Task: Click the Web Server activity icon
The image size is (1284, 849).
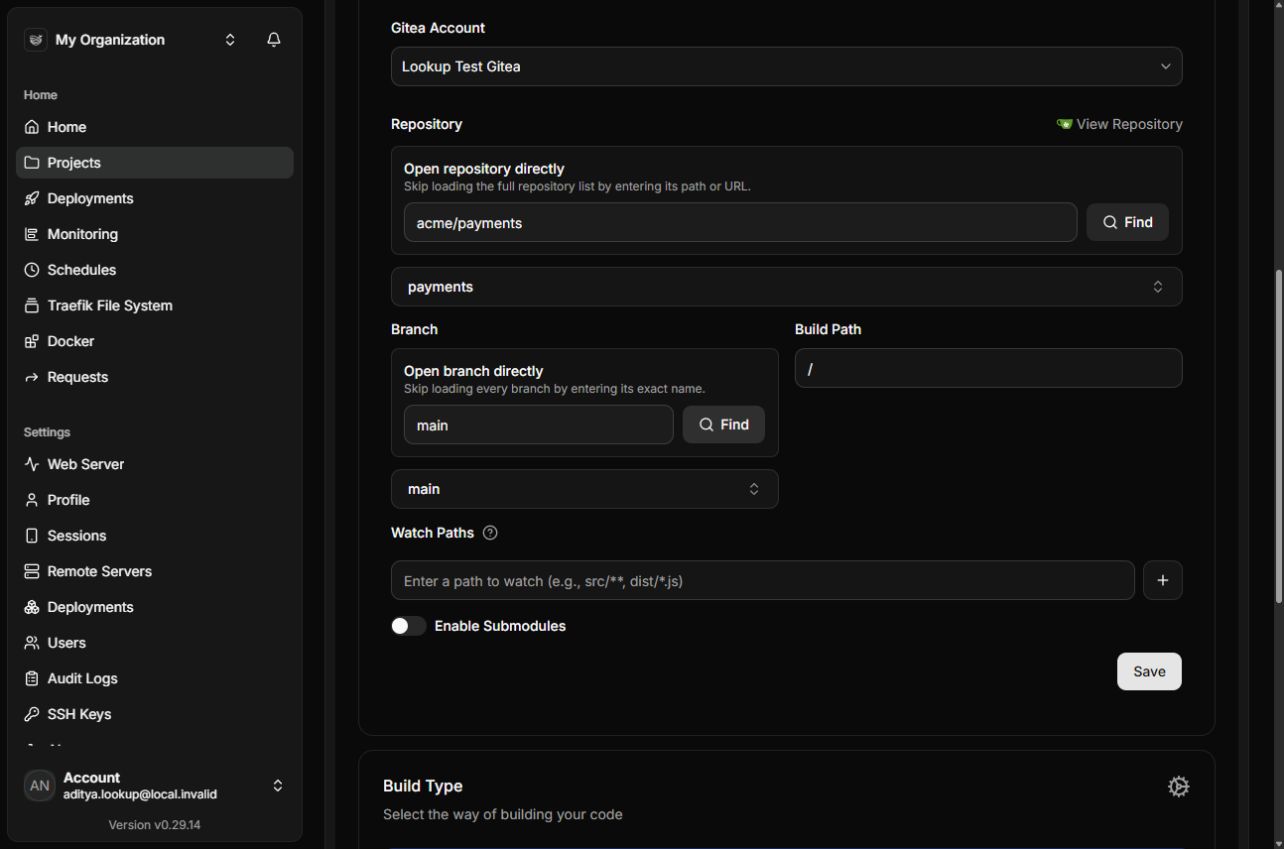Action: point(32,464)
